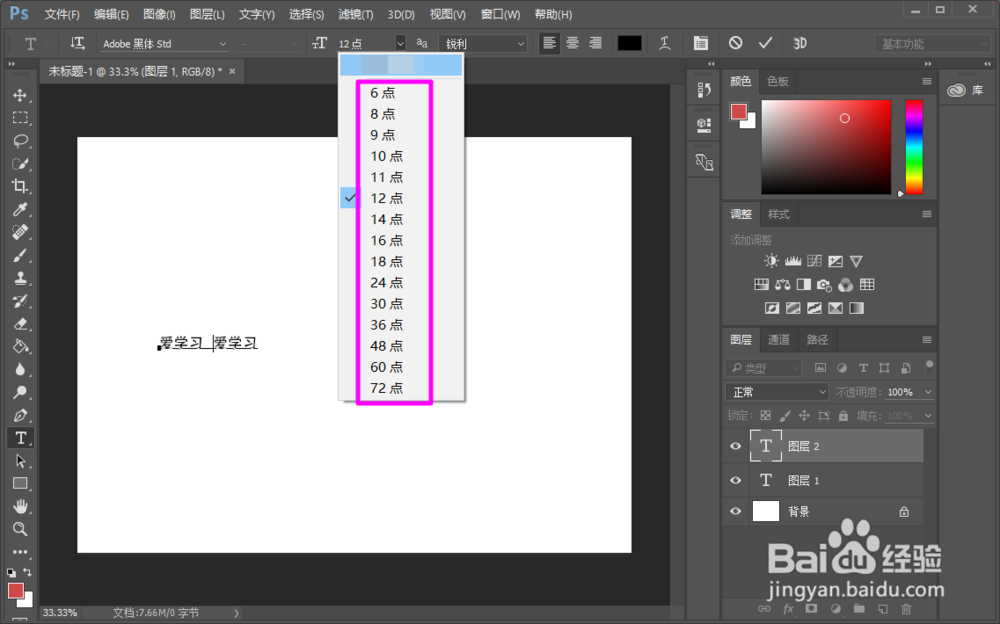
Task: Click the 3D button in the options bar
Action: tap(799, 43)
